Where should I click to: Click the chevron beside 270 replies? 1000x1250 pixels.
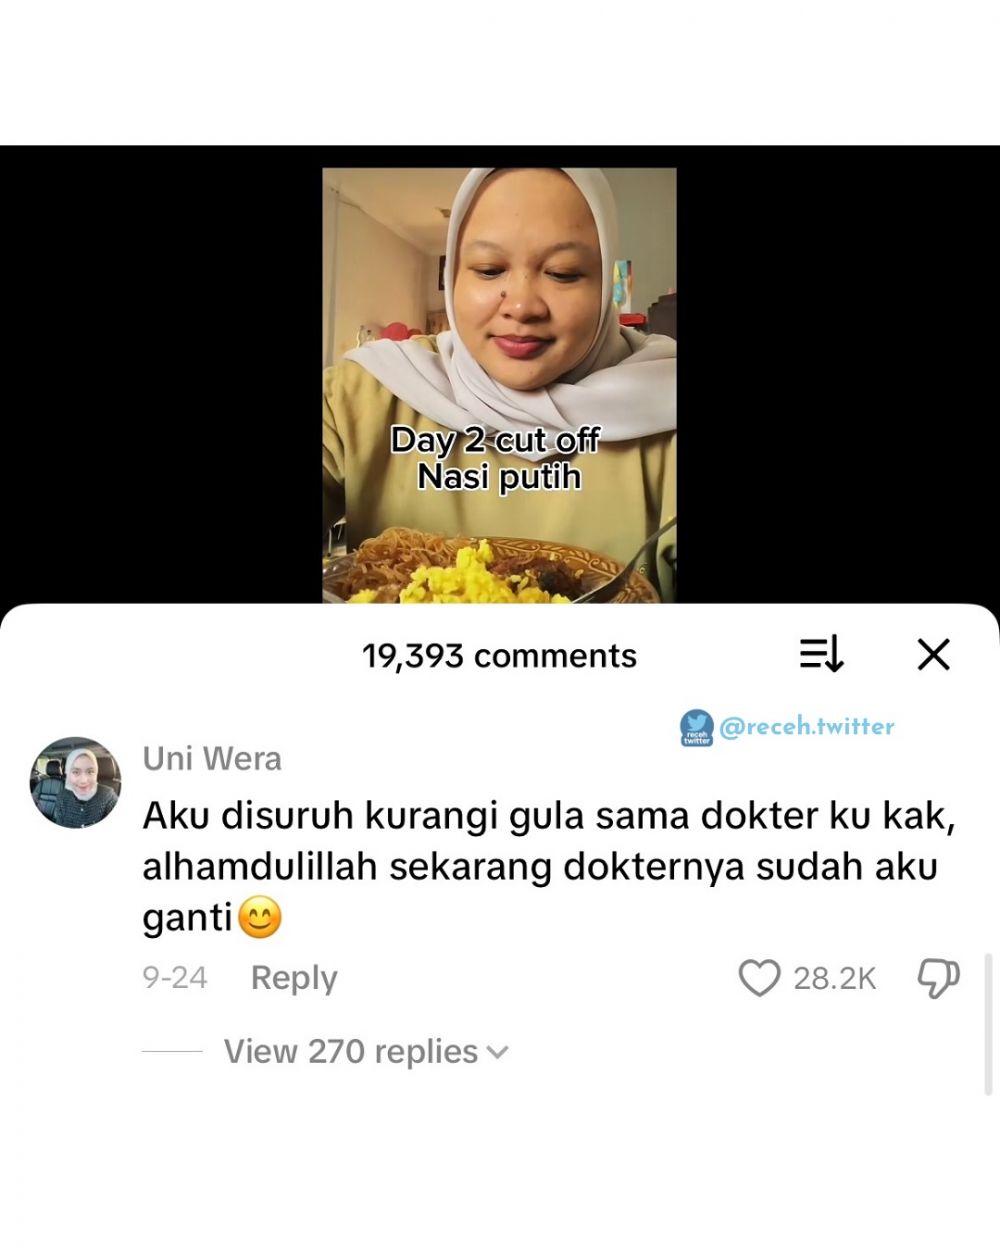click(x=497, y=1053)
